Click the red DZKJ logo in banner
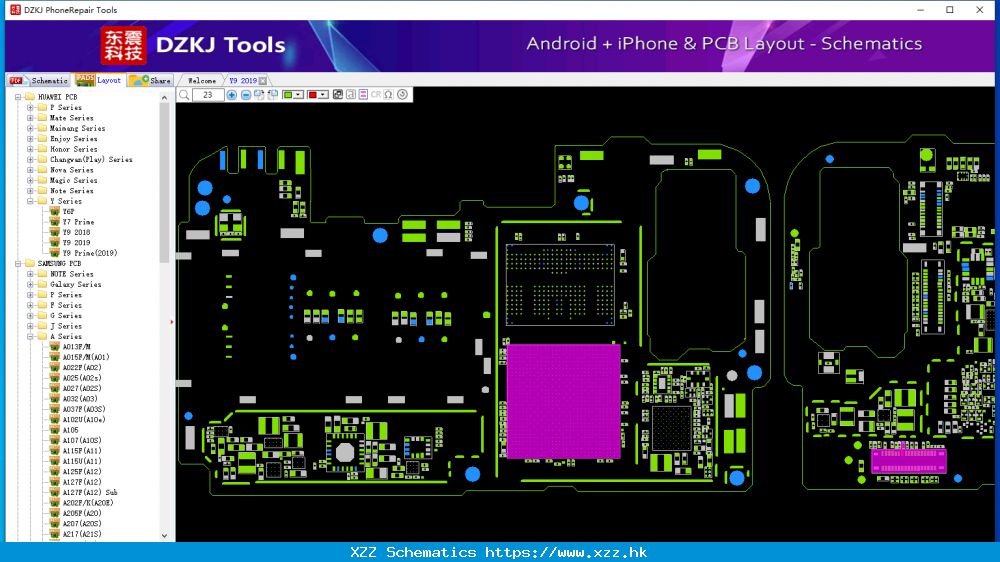This screenshot has height=562, width=1000. (124, 45)
